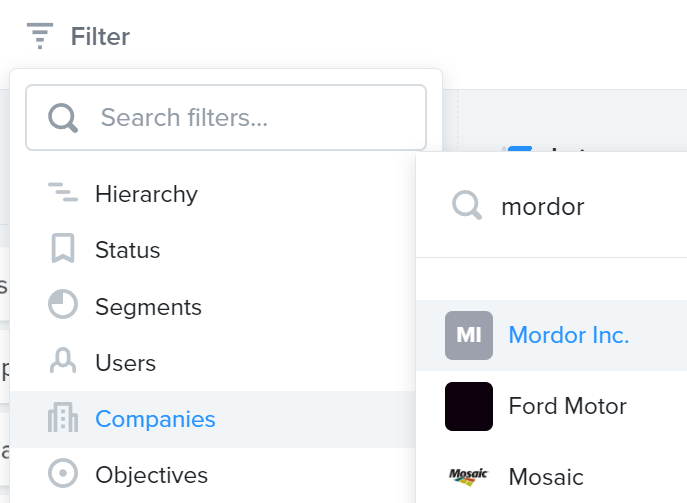Select the Users filter option
Viewport: 687px width, 503px height.
[212, 363]
